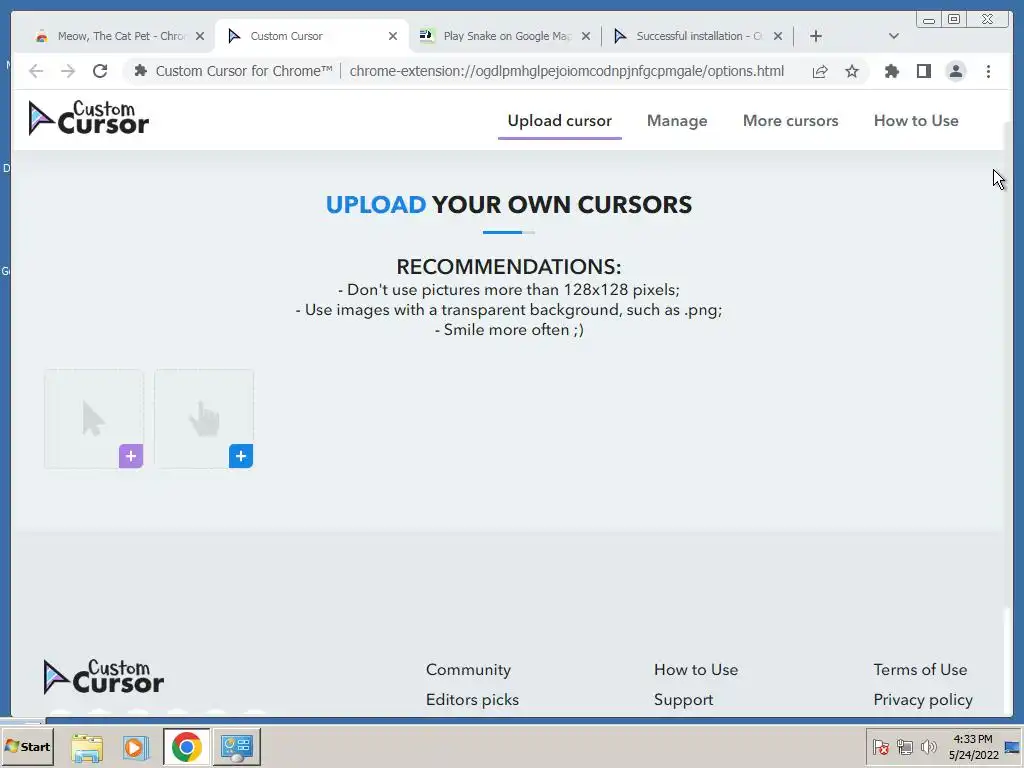Click the Show desktop button
This screenshot has height=768, width=1024.
point(1014,747)
